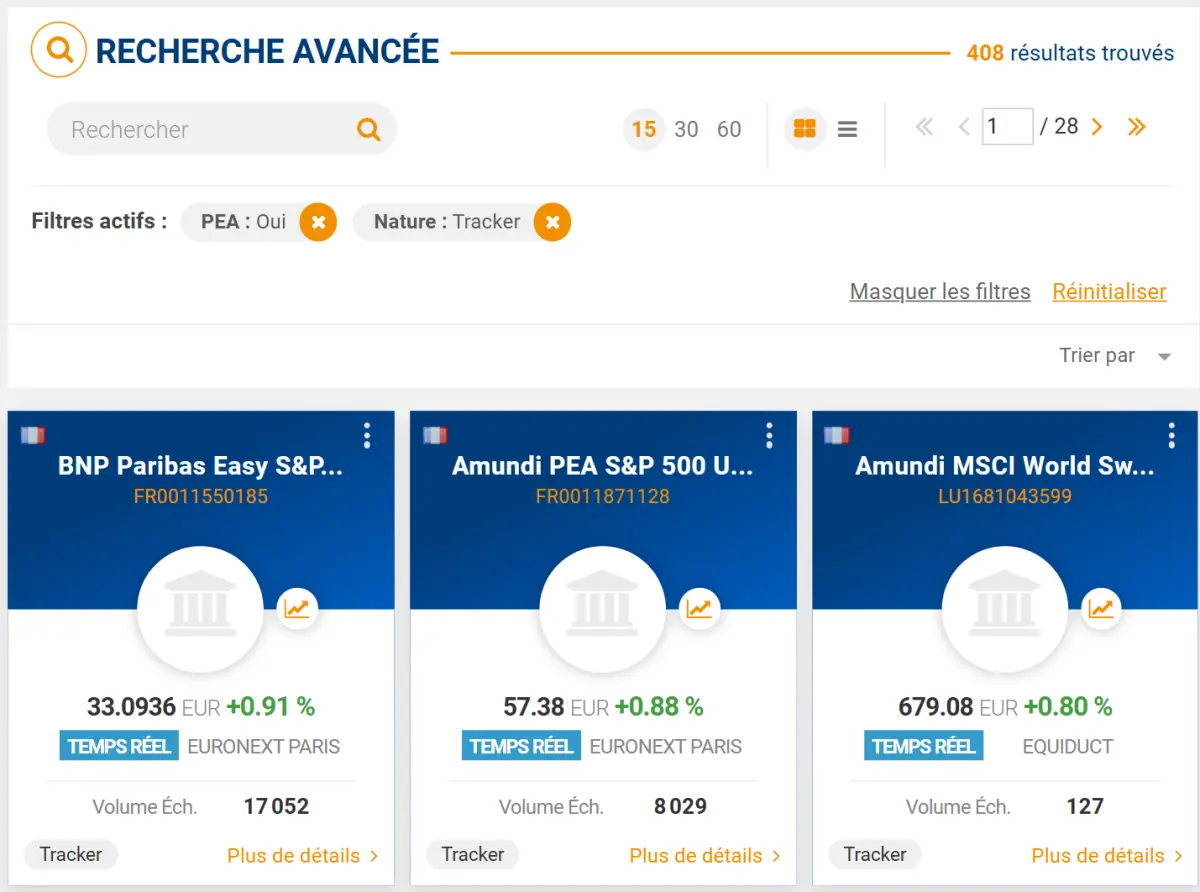Click the French flag on Amundi PEA S&P 500 card

coord(435,435)
